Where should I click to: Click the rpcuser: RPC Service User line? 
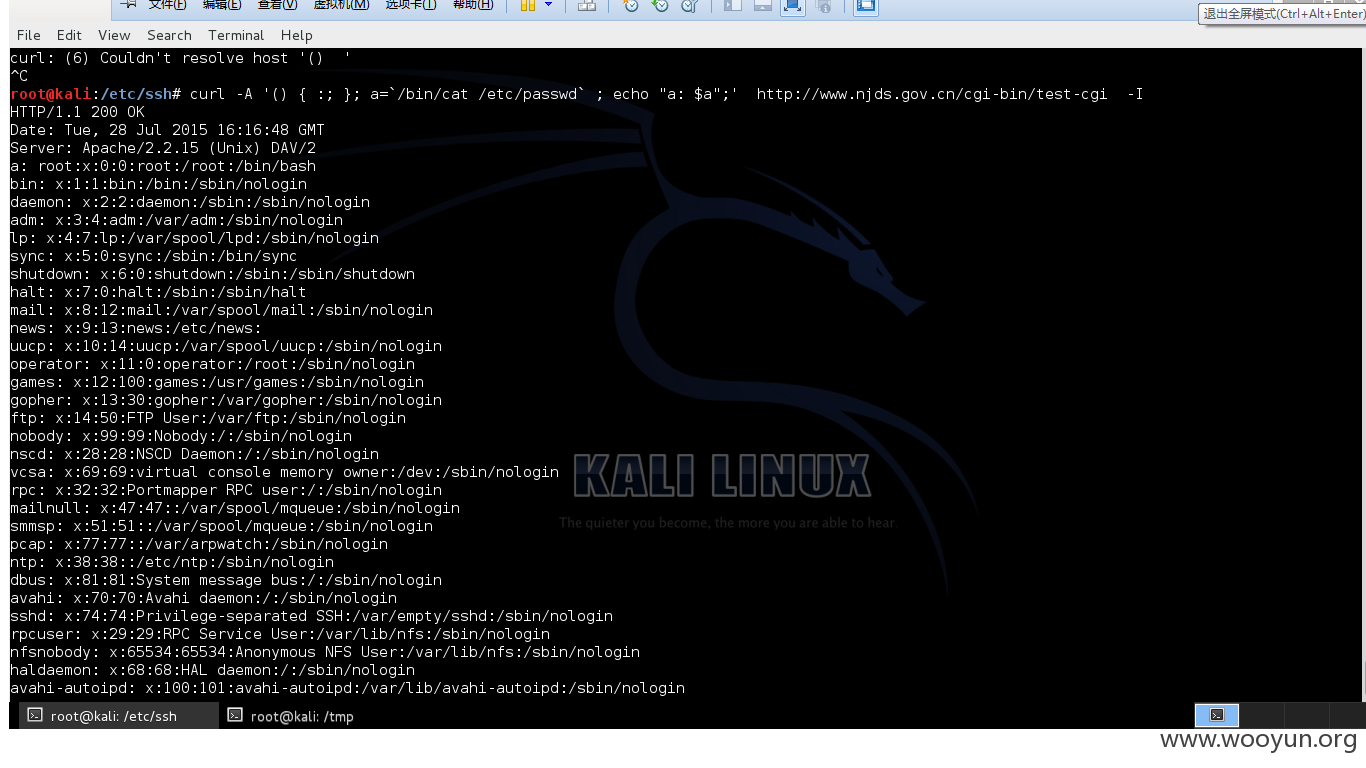tap(280, 634)
